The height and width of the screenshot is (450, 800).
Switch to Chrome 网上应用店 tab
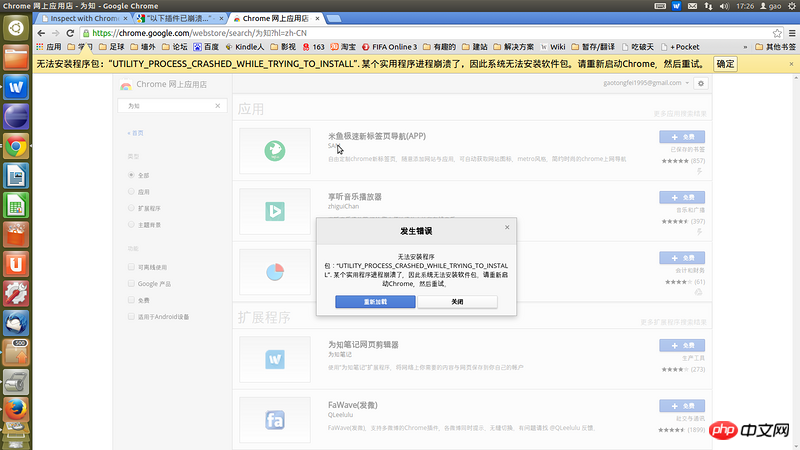(276, 18)
